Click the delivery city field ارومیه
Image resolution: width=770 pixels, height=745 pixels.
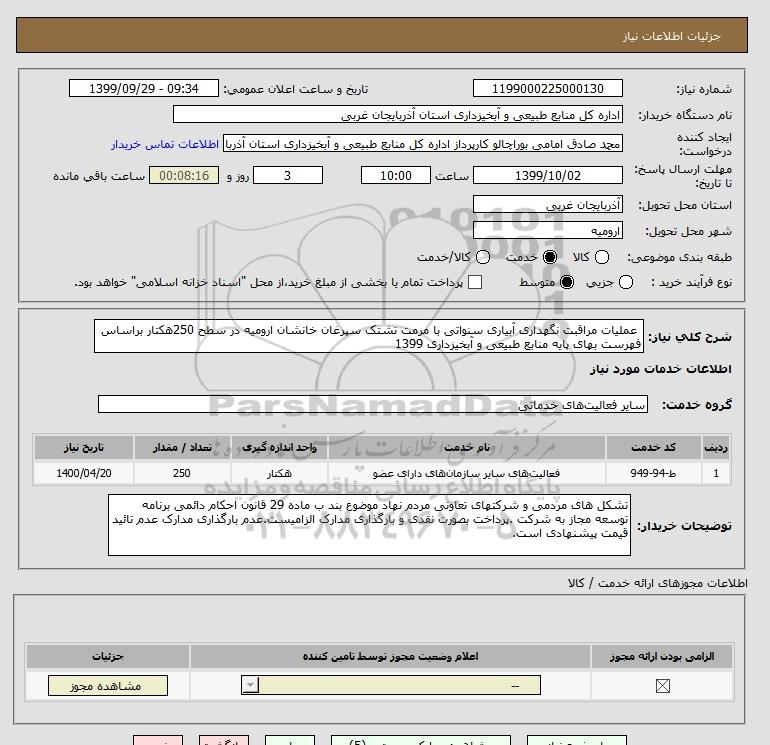tap(548, 230)
